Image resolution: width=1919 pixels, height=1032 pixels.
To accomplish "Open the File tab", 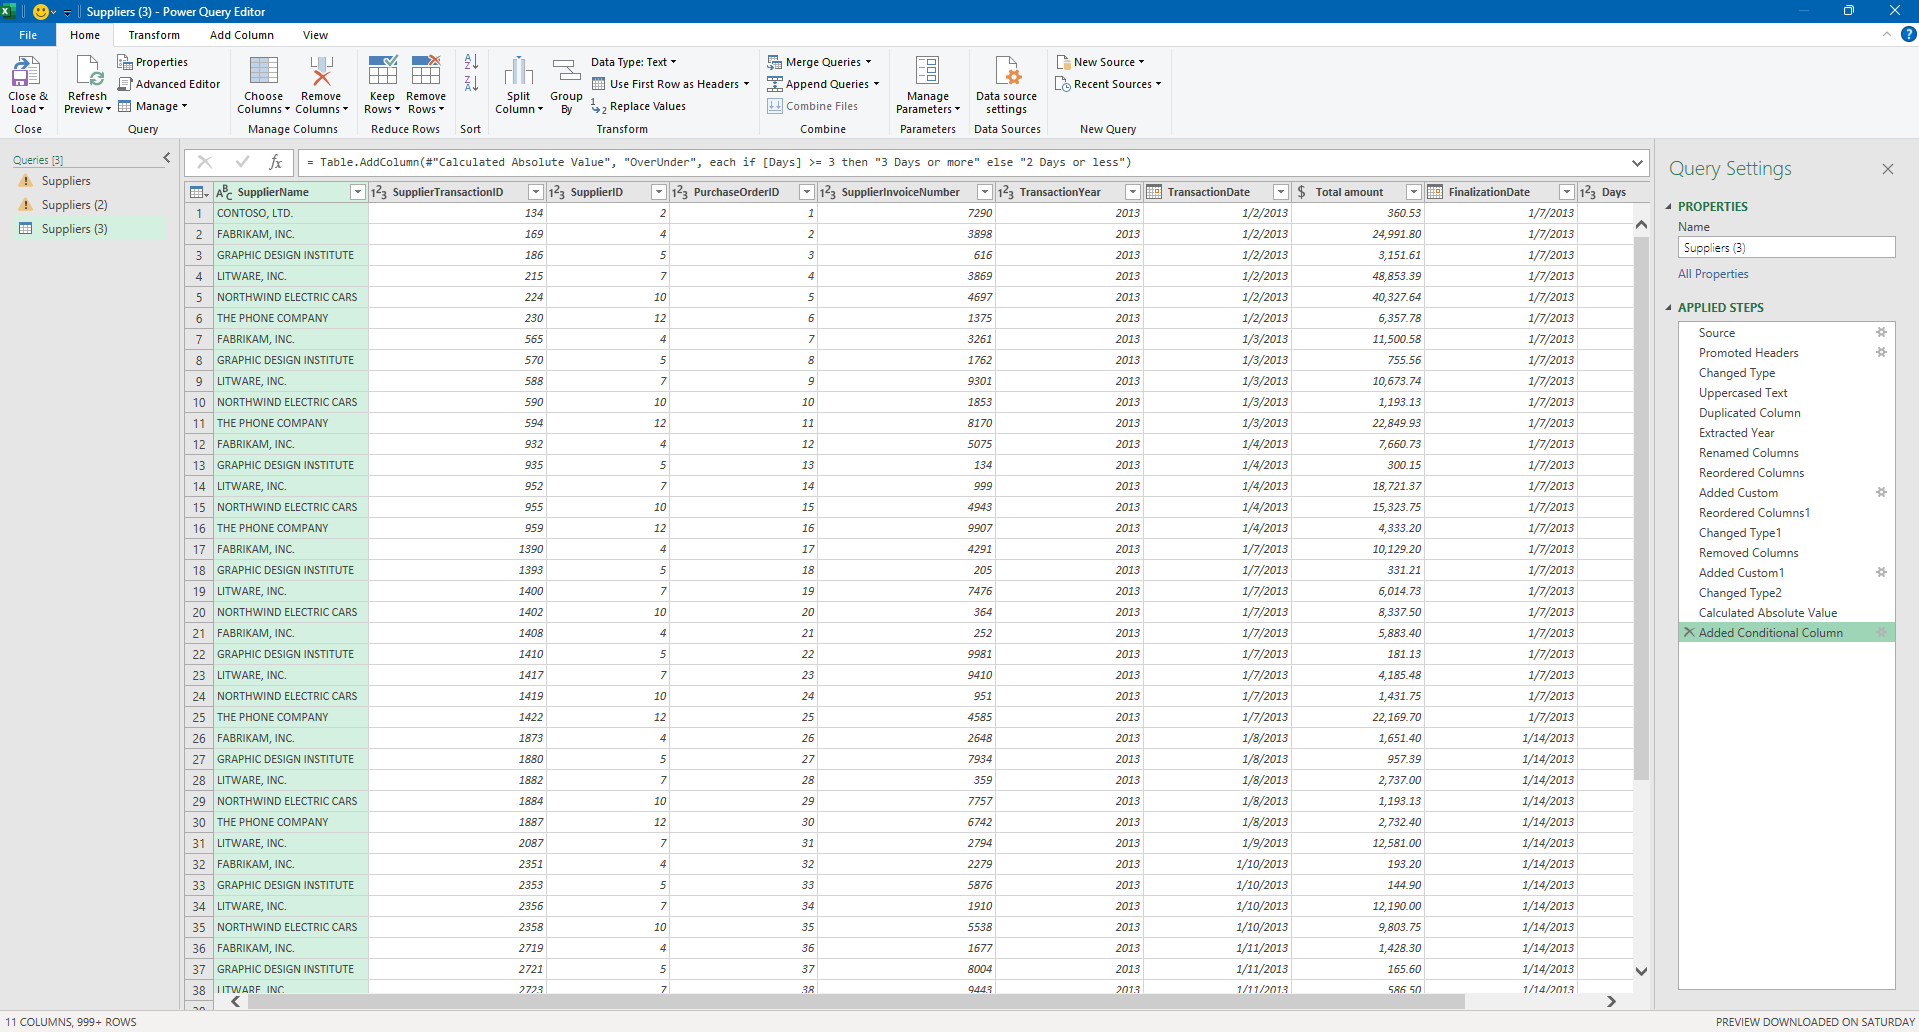I will coord(28,35).
